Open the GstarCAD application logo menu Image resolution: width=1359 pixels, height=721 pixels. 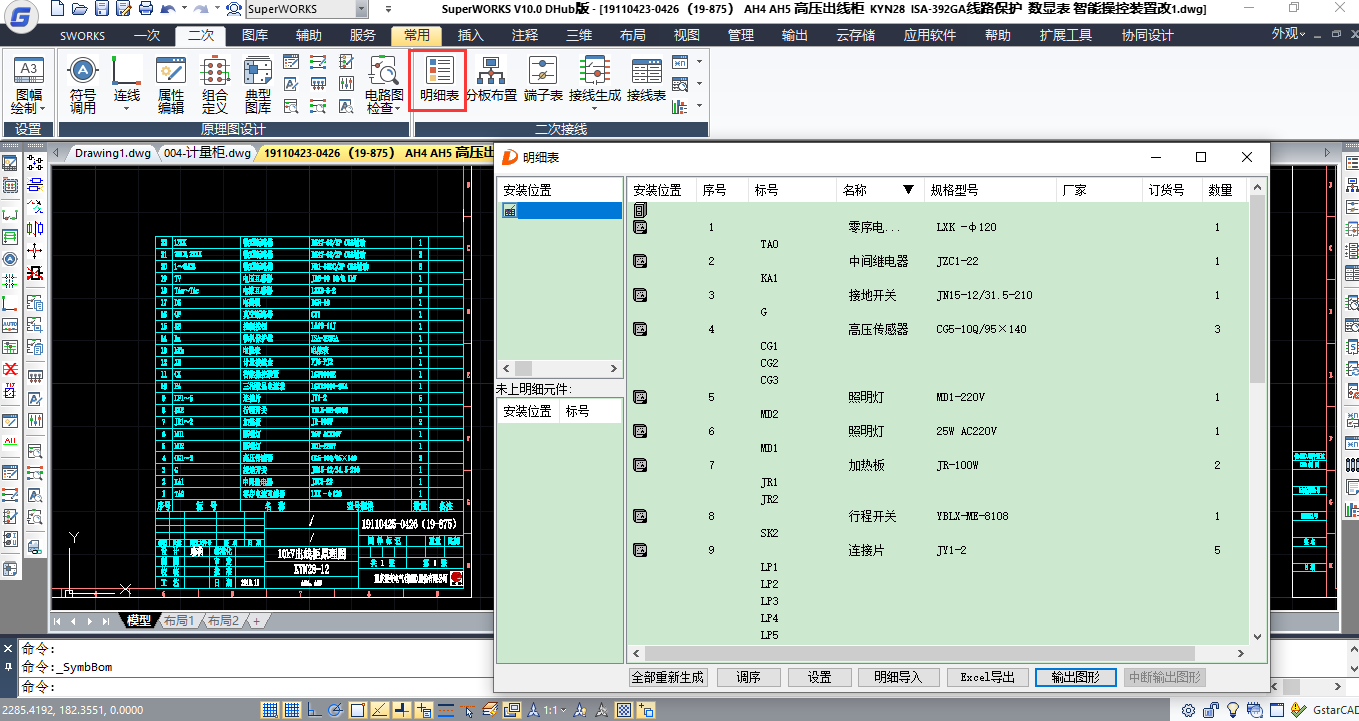pyautogui.click(x=20, y=18)
